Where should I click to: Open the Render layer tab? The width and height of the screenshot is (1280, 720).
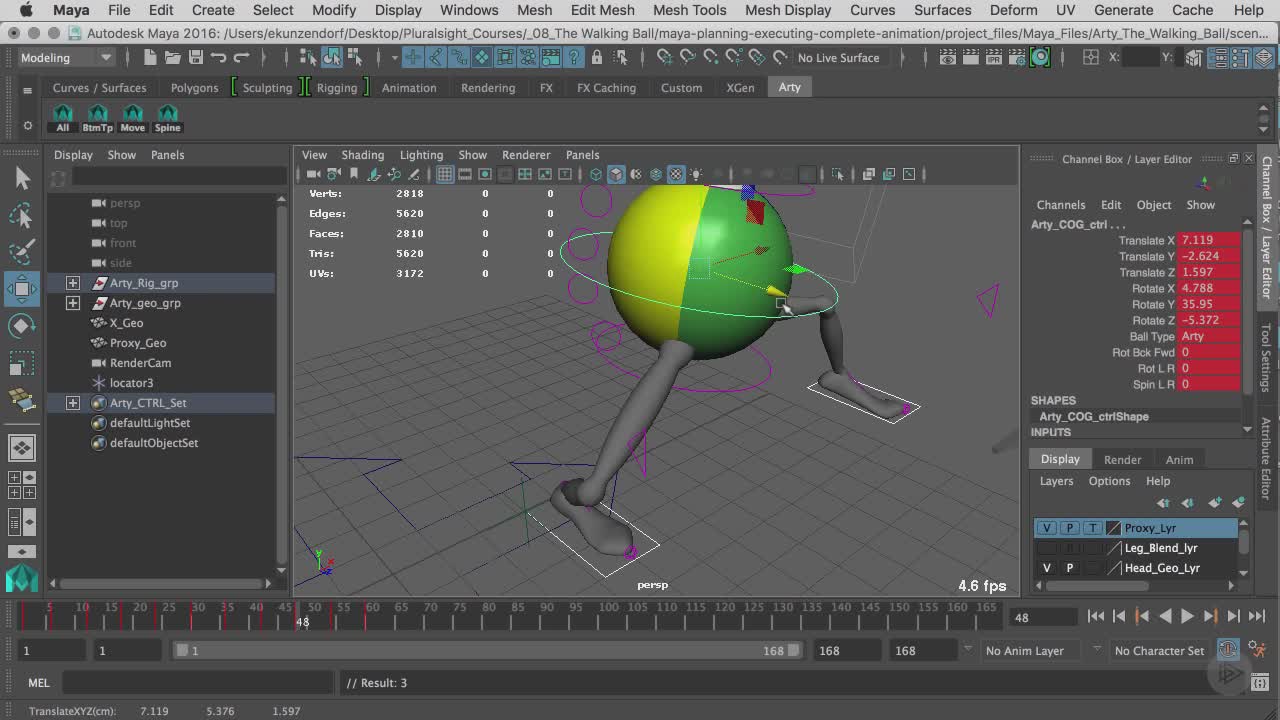pos(1122,460)
